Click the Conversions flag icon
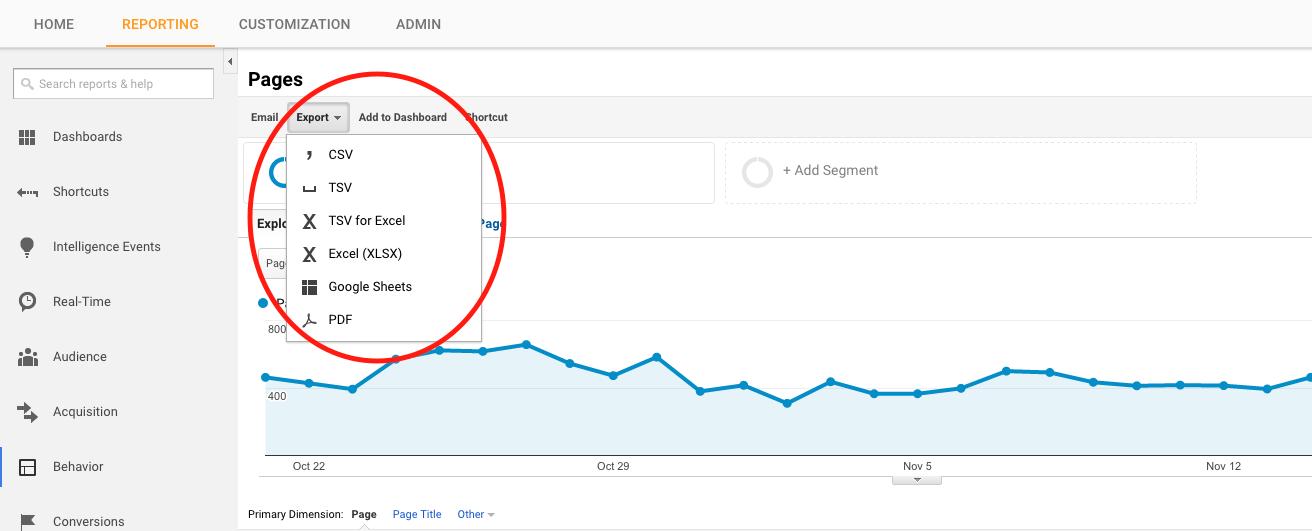Image resolution: width=1312 pixels, height=531 pixels. [x=28, y=521]
